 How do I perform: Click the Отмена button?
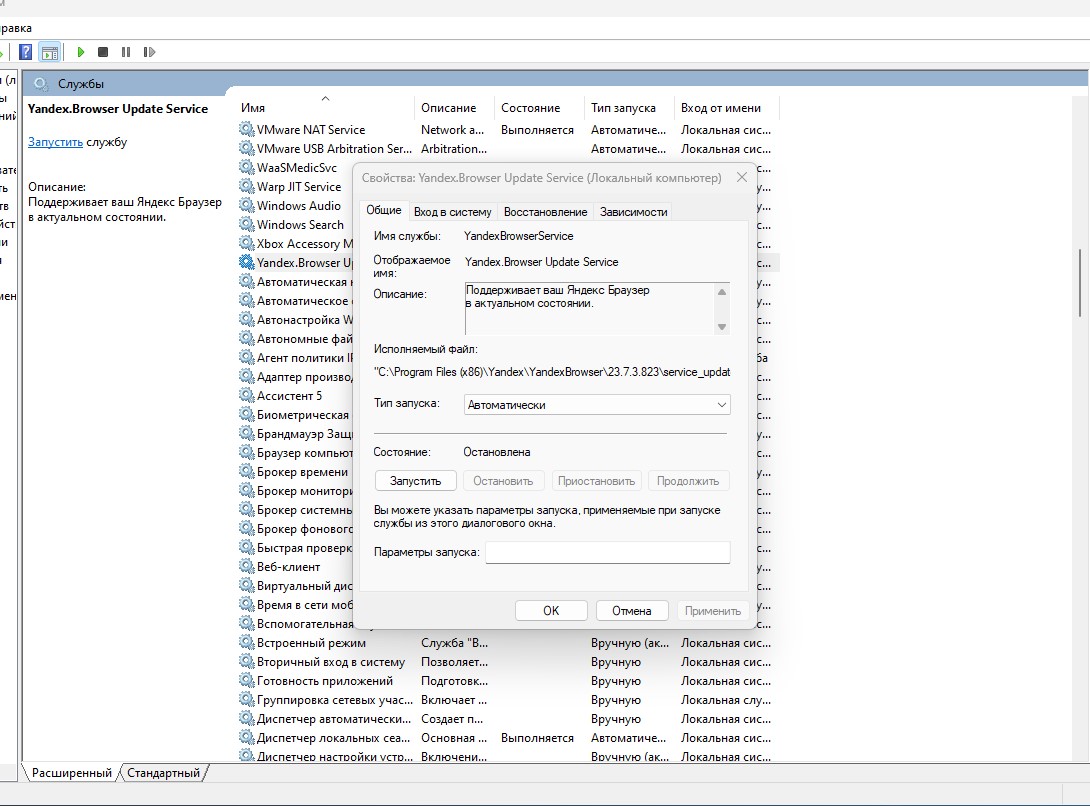coord(632,611)
